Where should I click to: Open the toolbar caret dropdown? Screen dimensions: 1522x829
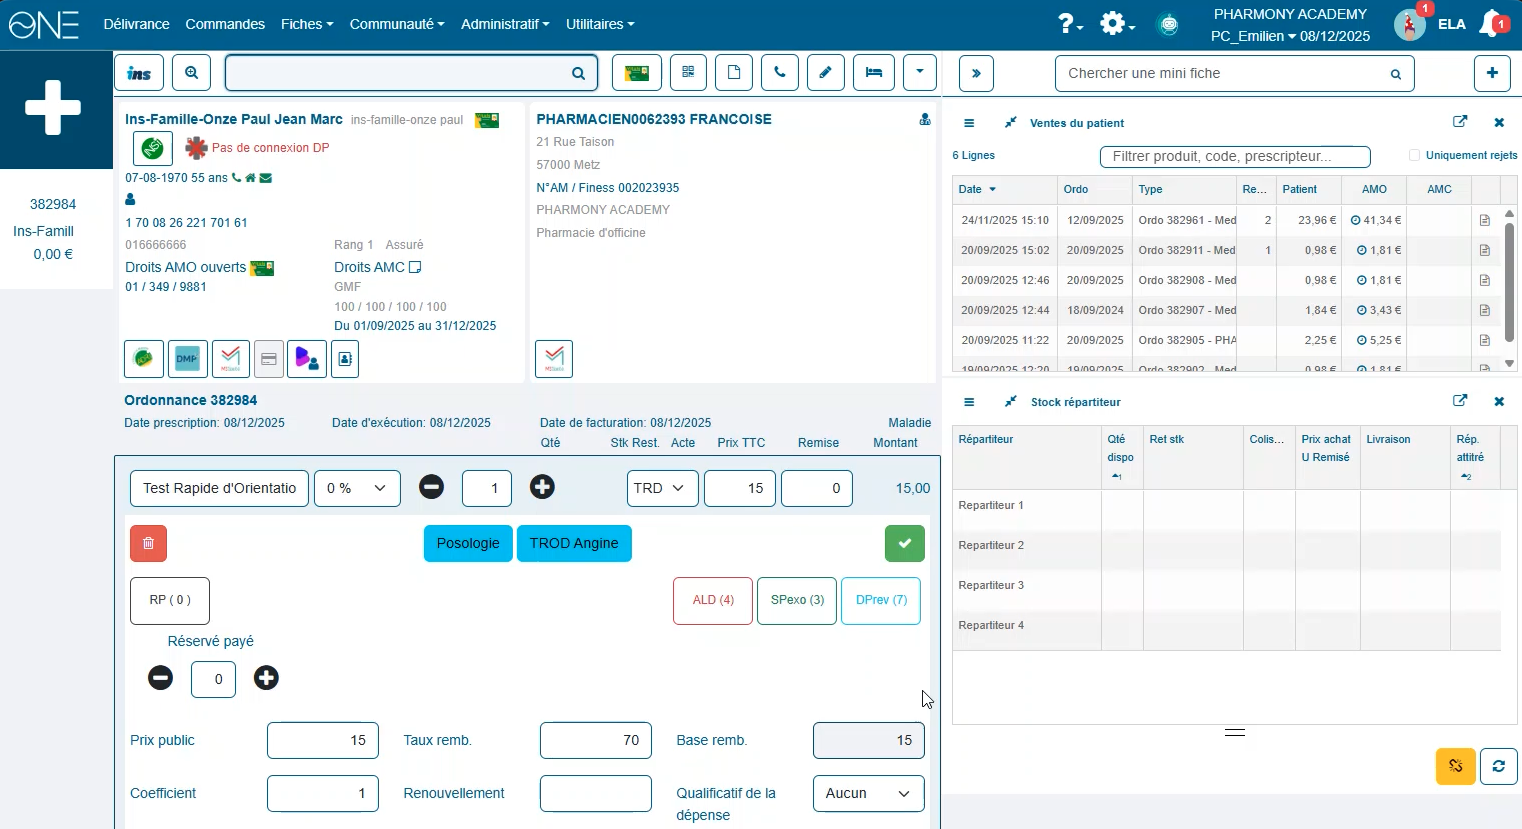920,73
